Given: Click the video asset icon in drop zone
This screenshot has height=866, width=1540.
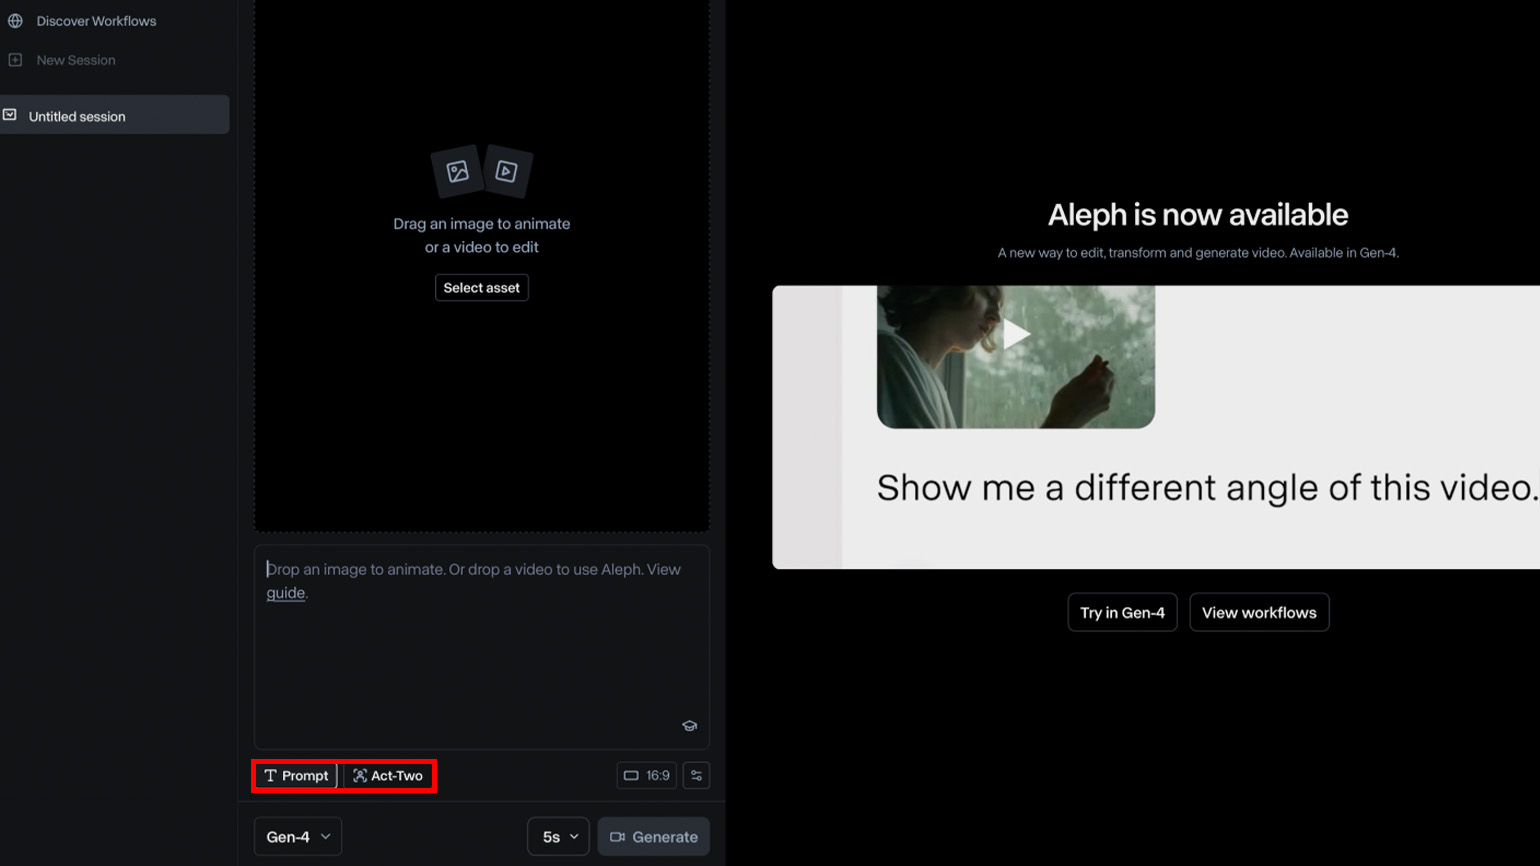Looking at the screenshot, I should [x=507, y=172].
